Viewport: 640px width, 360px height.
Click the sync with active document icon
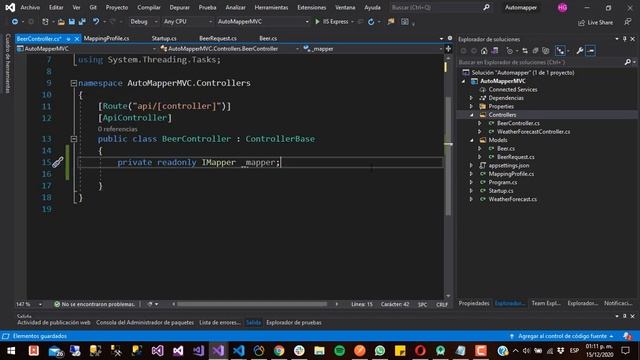[525, 51]
